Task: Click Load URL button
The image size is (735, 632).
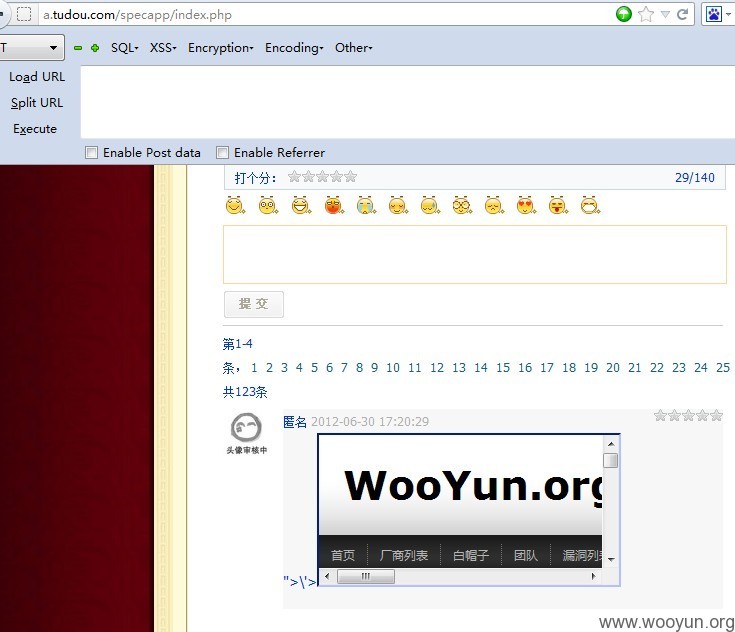Action: click(x=37, y=77)
